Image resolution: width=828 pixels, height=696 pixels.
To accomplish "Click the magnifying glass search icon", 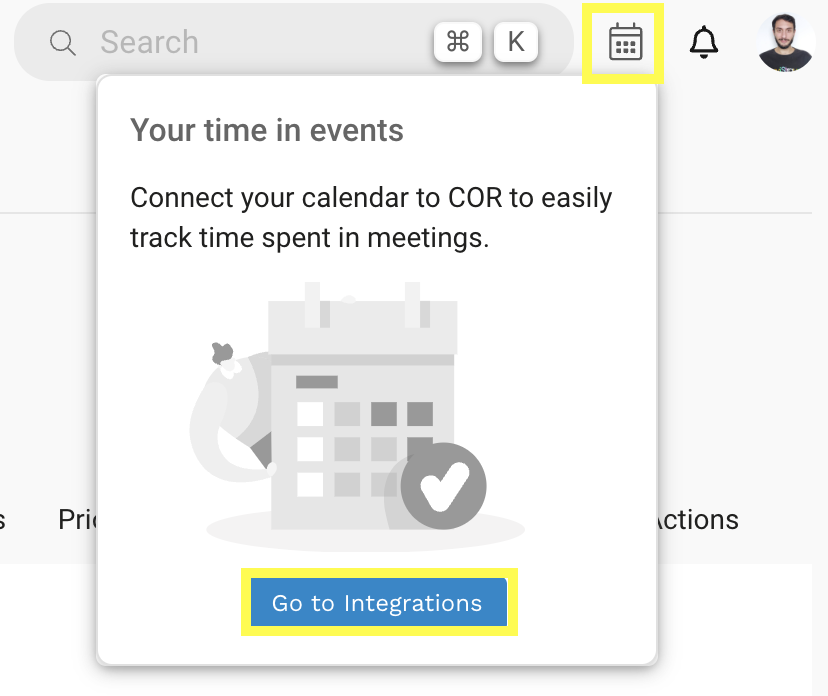I will pyautogui.click(x=63, y=43).
